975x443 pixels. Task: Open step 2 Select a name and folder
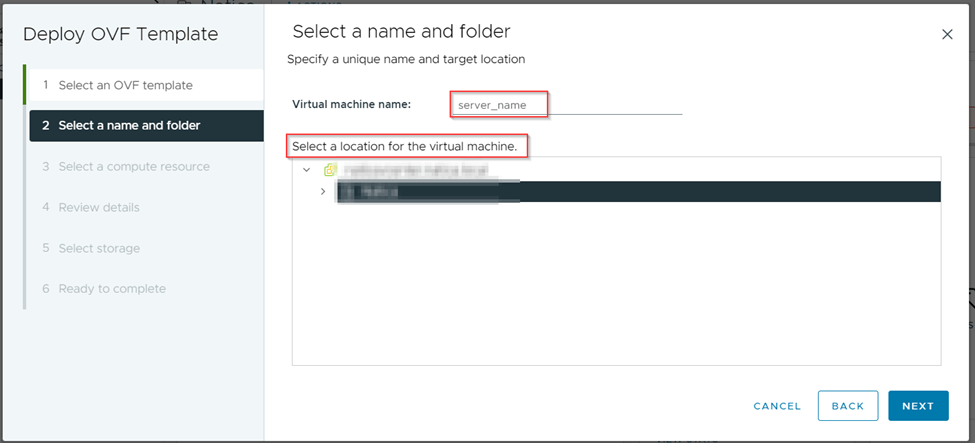point(129,126)
